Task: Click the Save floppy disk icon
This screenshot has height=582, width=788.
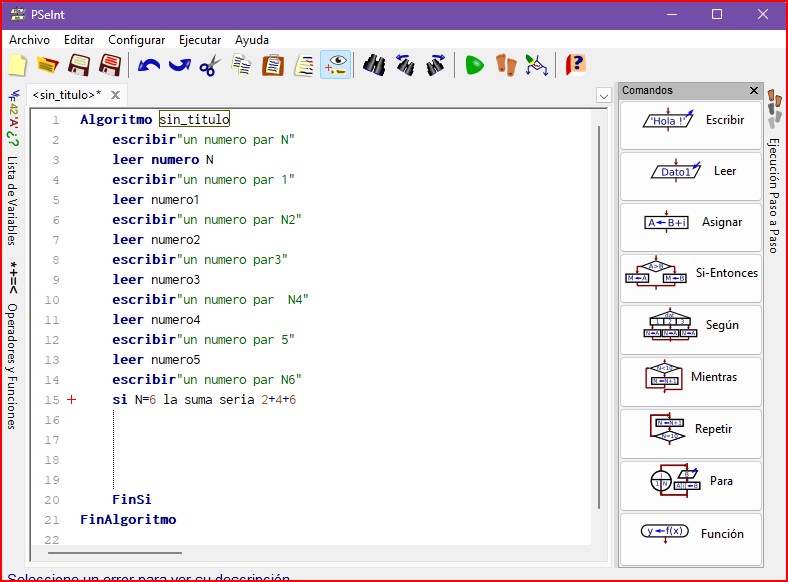Action: tap(79, 65)
